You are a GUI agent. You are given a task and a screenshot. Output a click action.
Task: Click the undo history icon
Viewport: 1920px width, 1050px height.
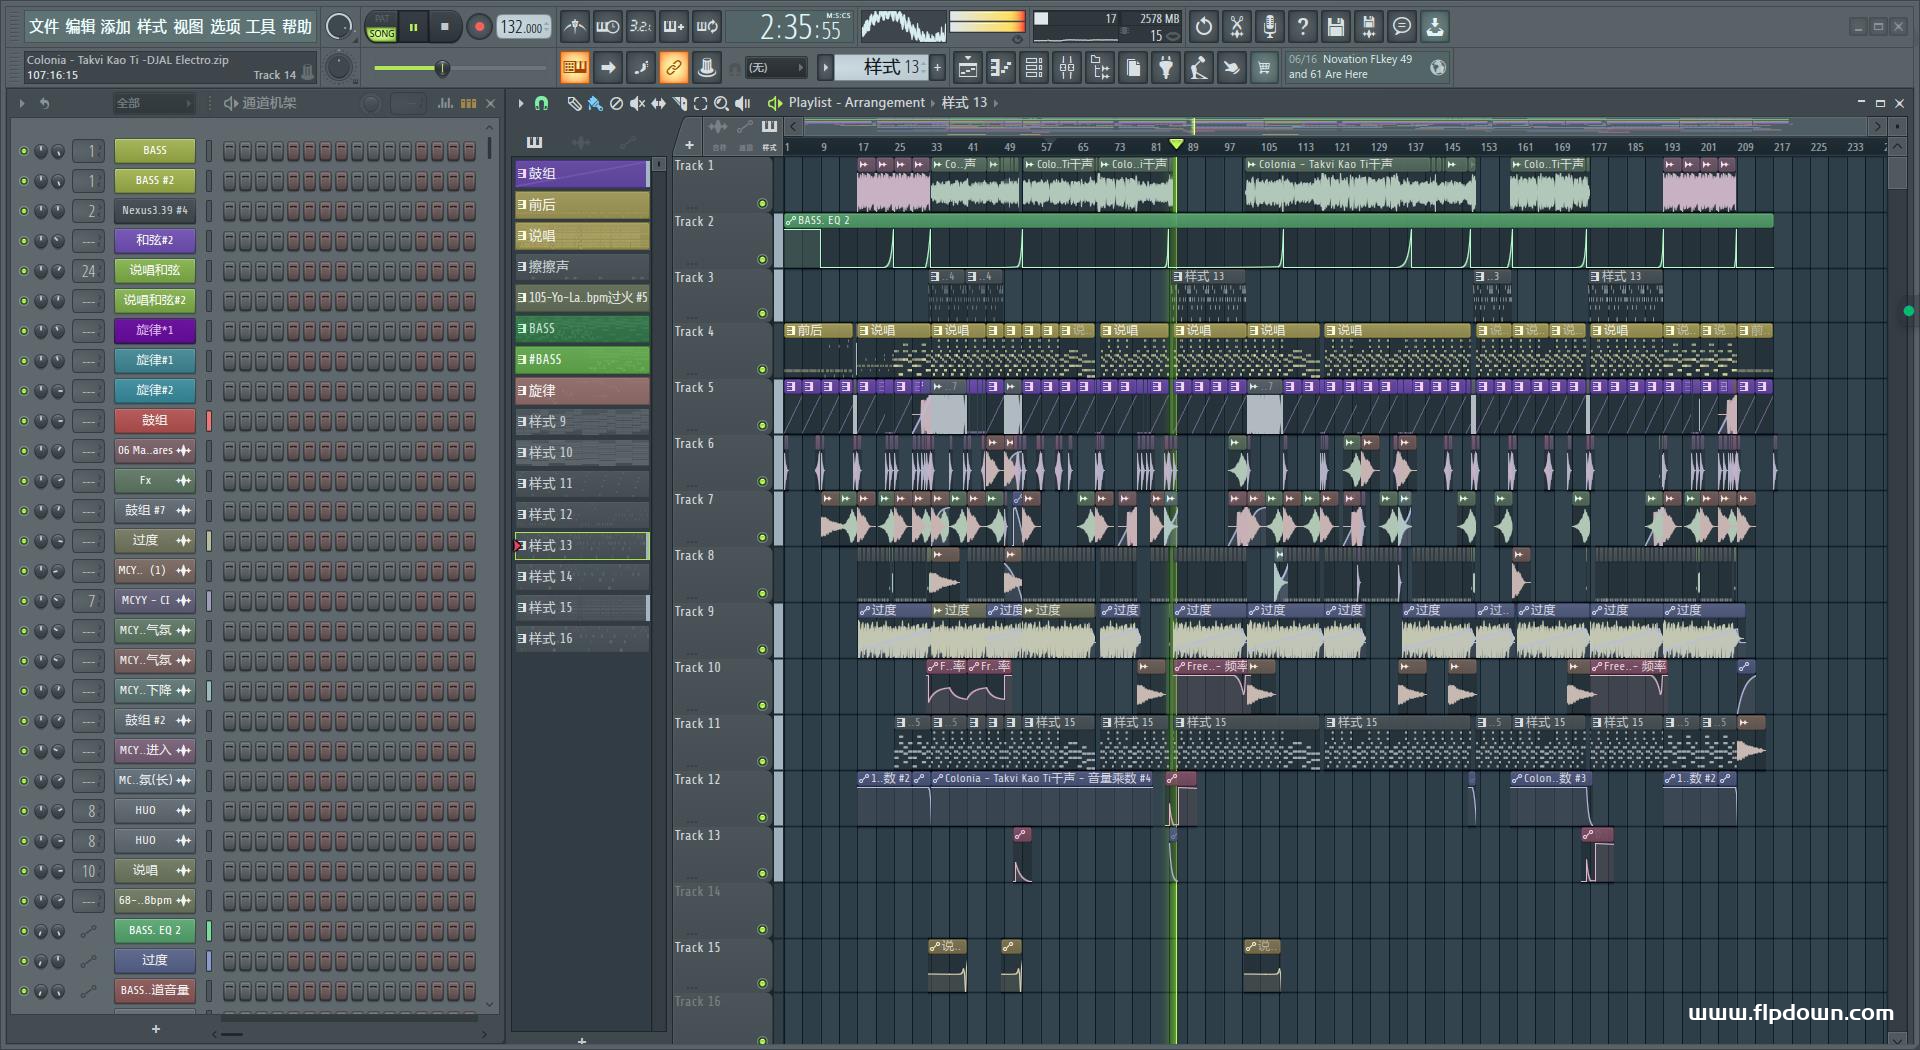(x=1204, y=27)
